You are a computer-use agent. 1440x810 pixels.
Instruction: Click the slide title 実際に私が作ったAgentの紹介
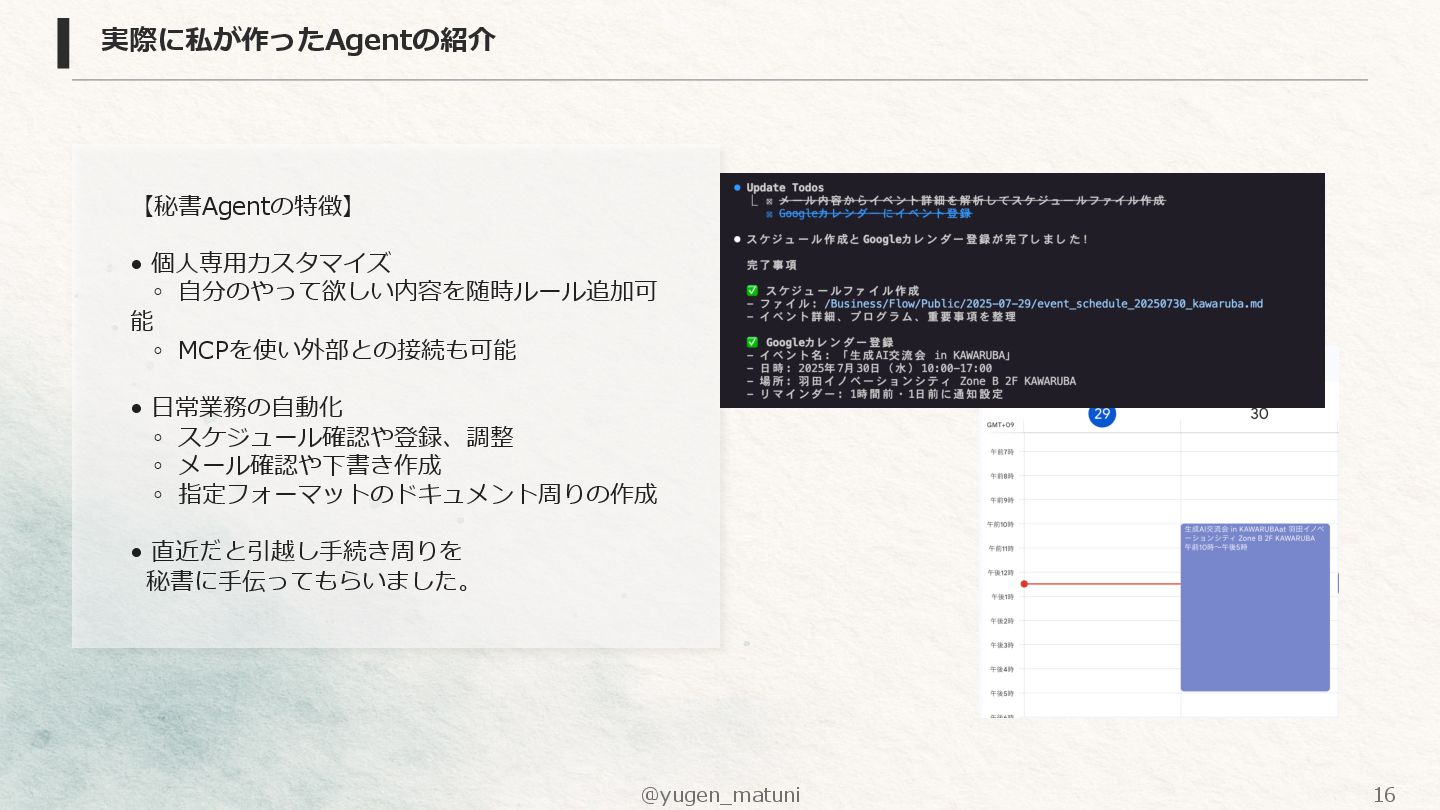pyautogui.click(x=298, y=40)
